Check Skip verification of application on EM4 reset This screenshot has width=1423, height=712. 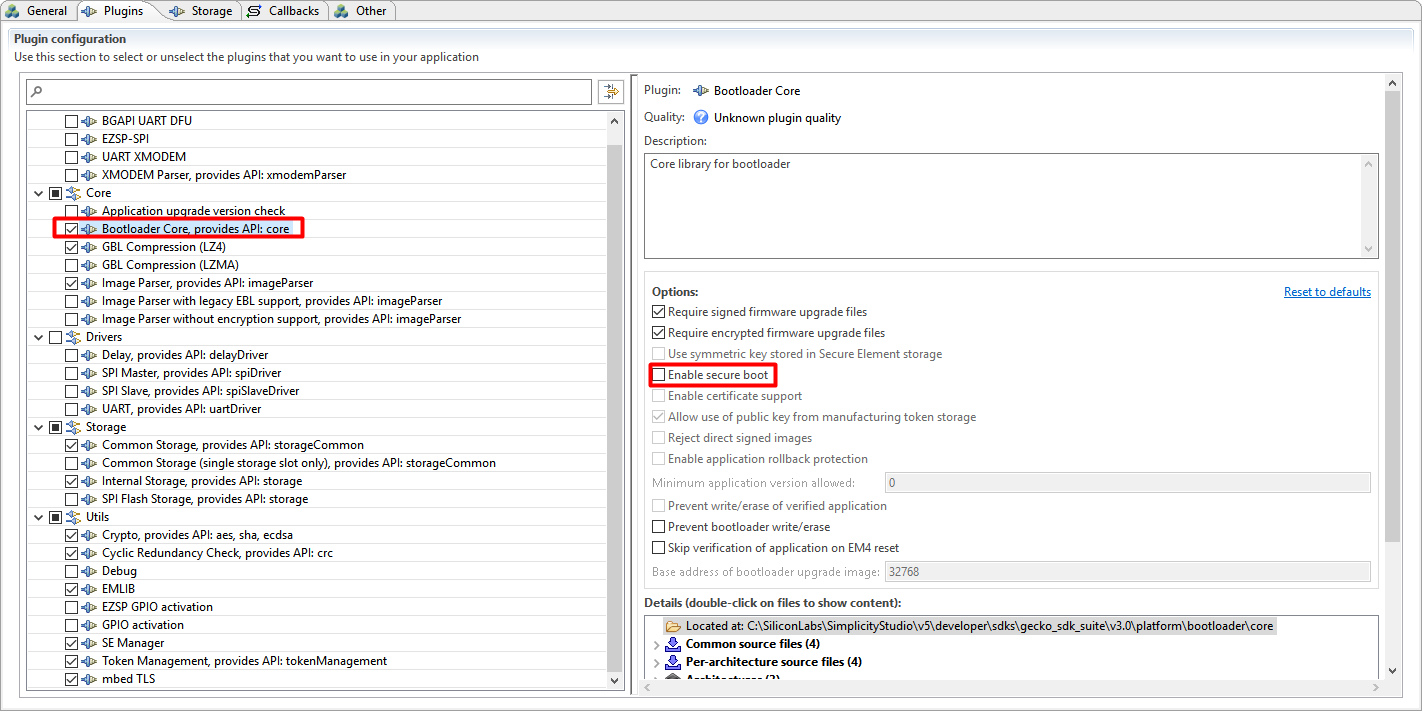[658, 548]
